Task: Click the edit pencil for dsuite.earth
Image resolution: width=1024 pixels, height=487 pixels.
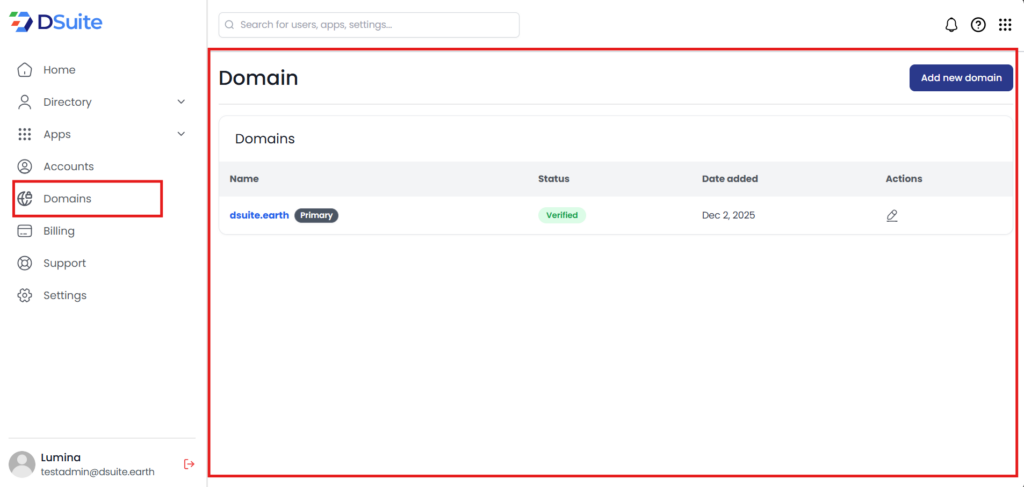Action: click(892, 215)
